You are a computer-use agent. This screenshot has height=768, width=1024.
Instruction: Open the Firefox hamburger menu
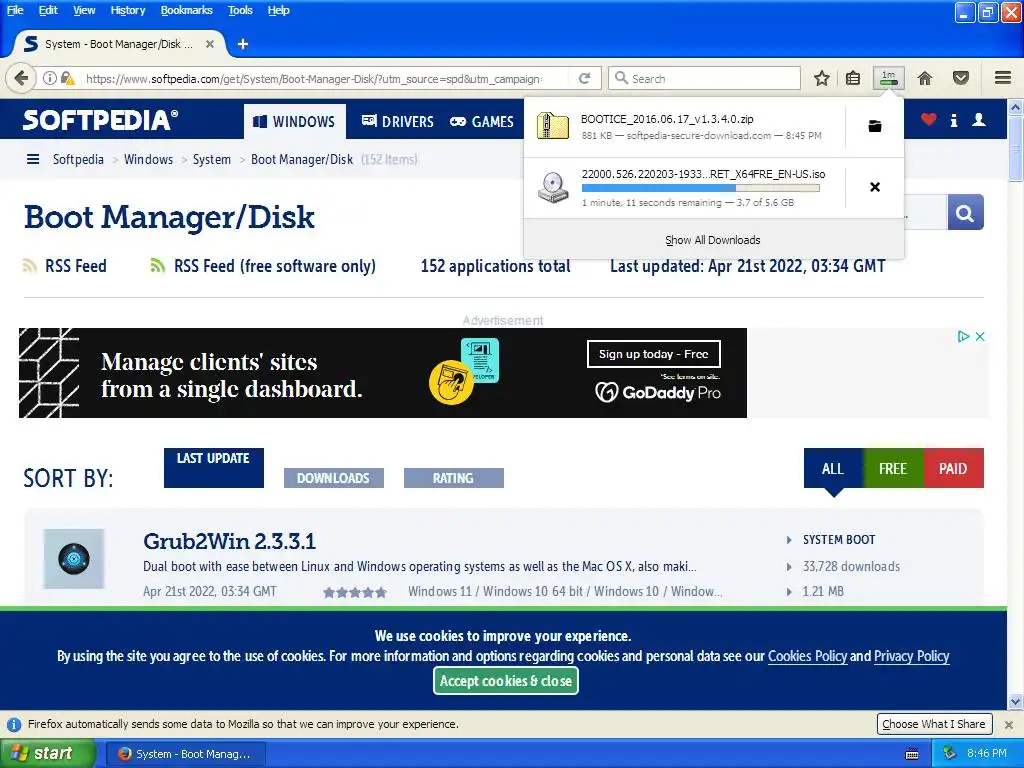1003,78
